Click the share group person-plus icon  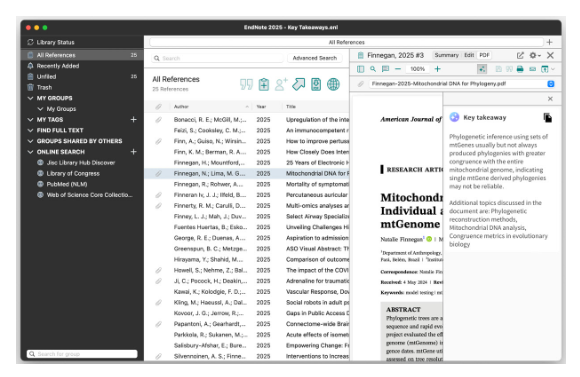[281, 84]
